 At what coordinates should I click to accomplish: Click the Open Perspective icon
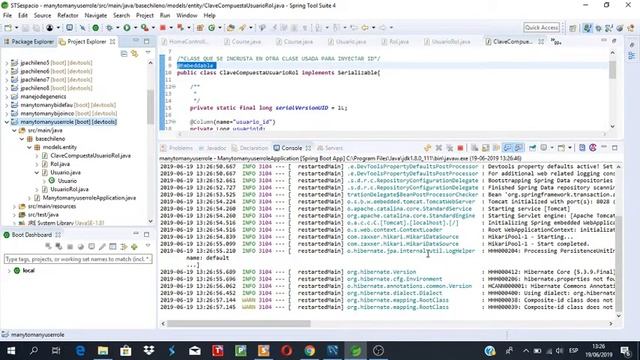[x=573, y=28]
